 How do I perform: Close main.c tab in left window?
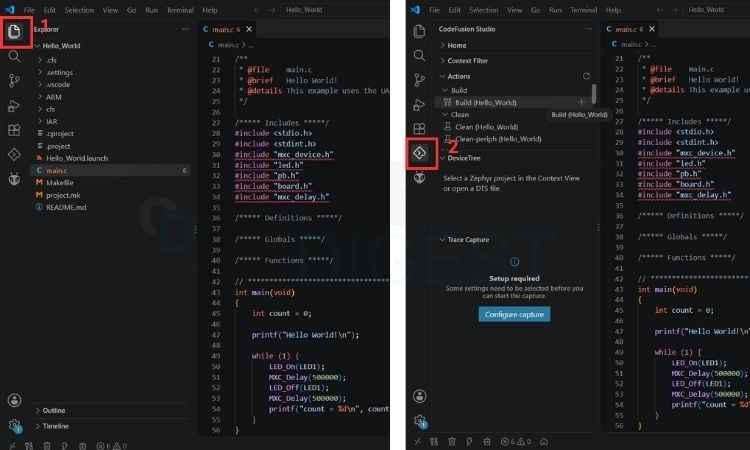[x=249, y=29]
